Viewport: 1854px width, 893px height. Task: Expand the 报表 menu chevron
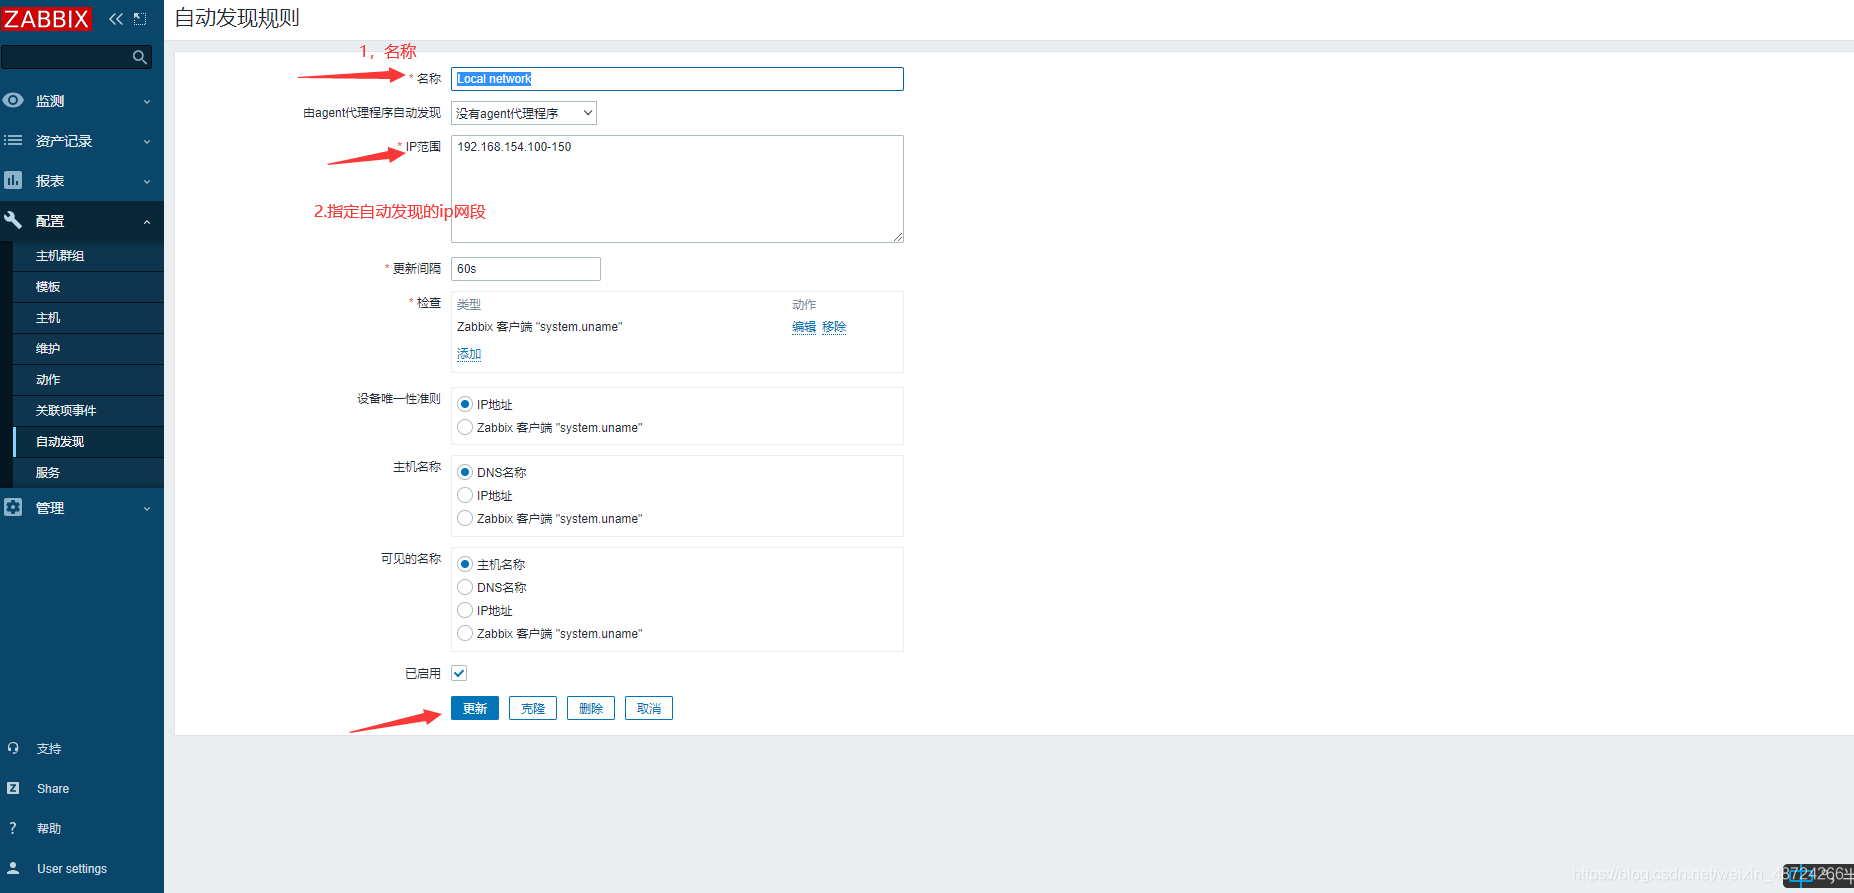click(147, 181)
